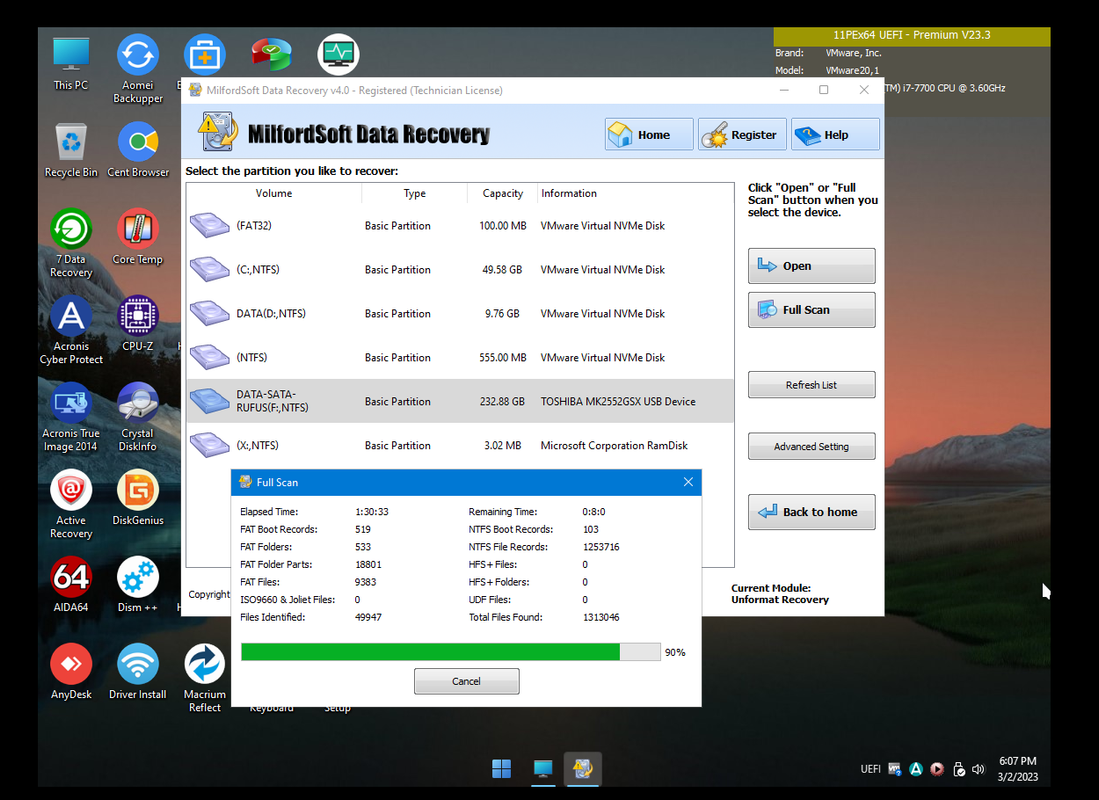Launch CPU-Z desktop icon
1099x800 pixels.
137,324
